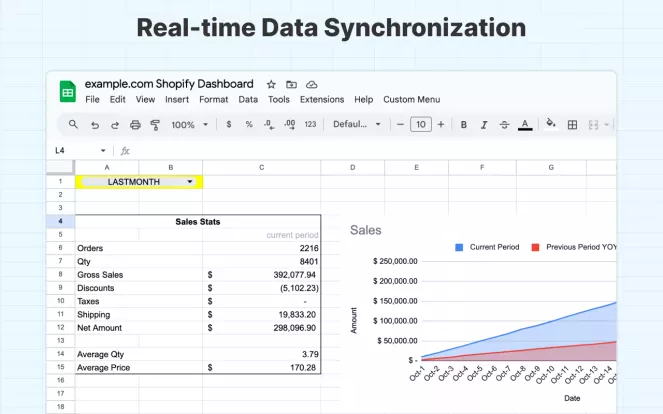
Task: Open the Google Sheets home icon
Action: pyautogui.click(x=68, y=91)
